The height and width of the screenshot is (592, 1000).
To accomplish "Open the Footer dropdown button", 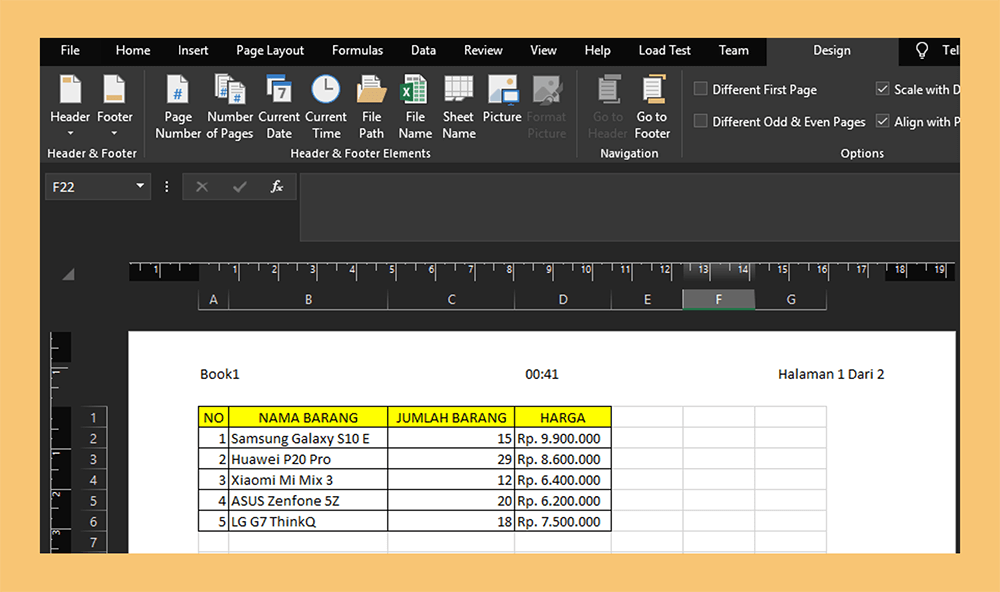I will (115, 105).
